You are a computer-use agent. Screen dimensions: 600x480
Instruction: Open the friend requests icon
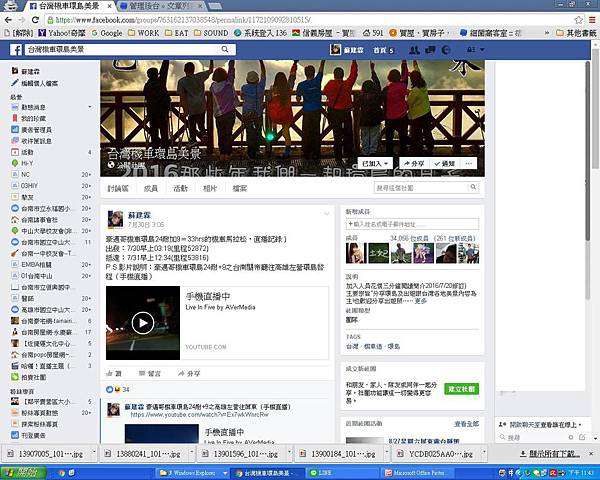414,50
